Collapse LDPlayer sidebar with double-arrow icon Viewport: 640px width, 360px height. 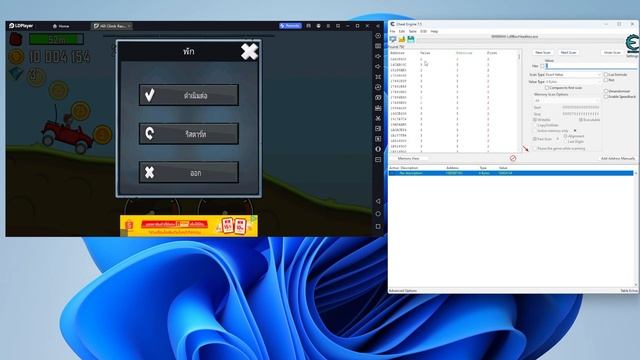[x=378, y=26]
